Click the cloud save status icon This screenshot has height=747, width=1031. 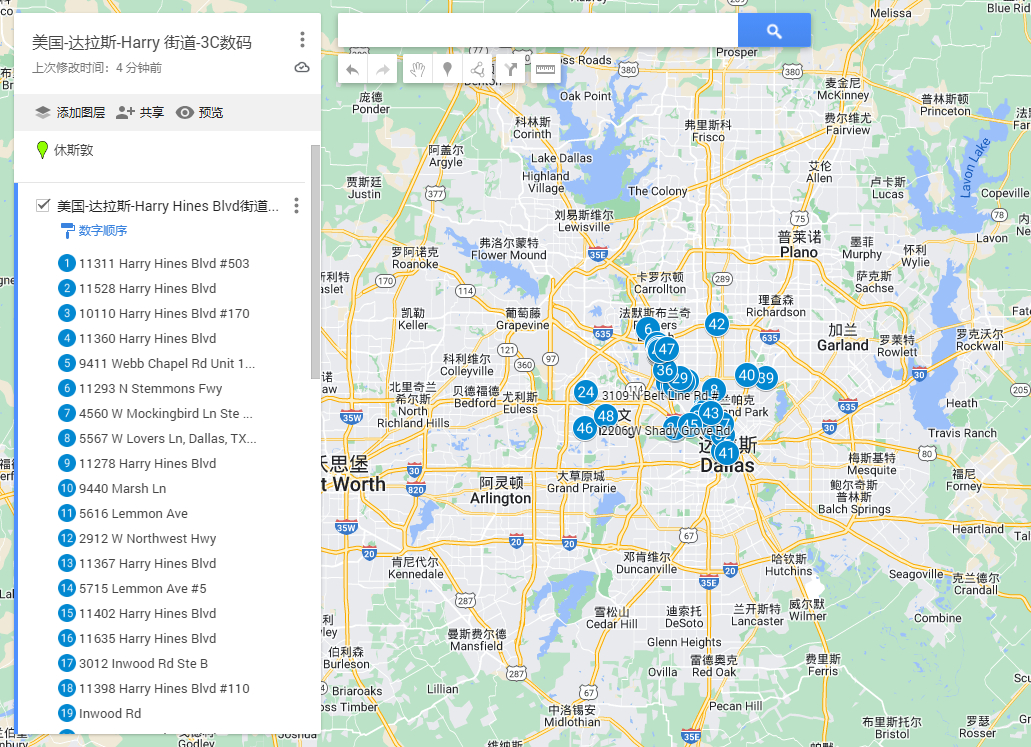(302, 68)
